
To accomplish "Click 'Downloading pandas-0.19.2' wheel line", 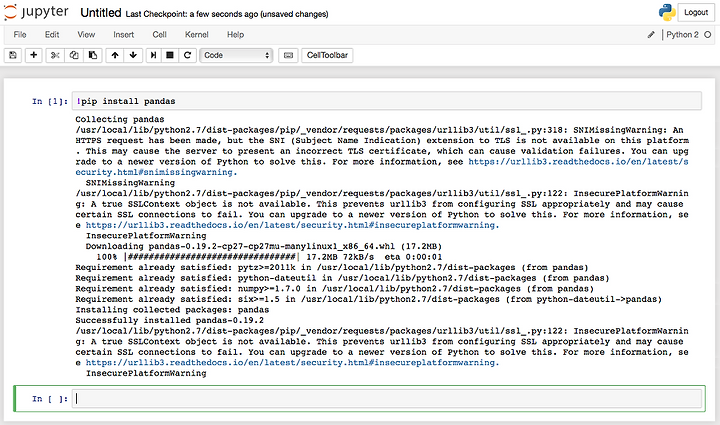I will click(264, 246).
